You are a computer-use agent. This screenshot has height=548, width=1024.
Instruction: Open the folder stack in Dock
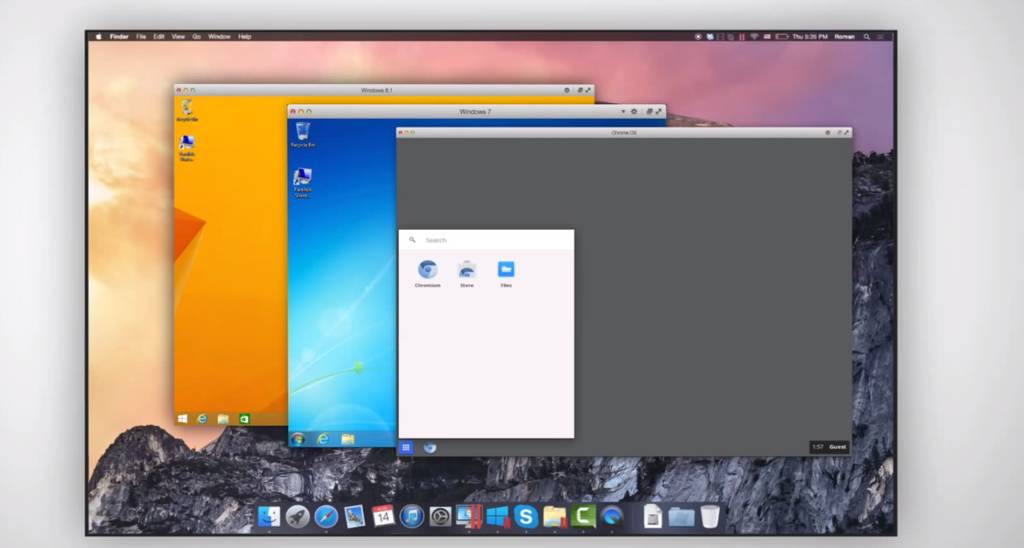pos(680,517)
